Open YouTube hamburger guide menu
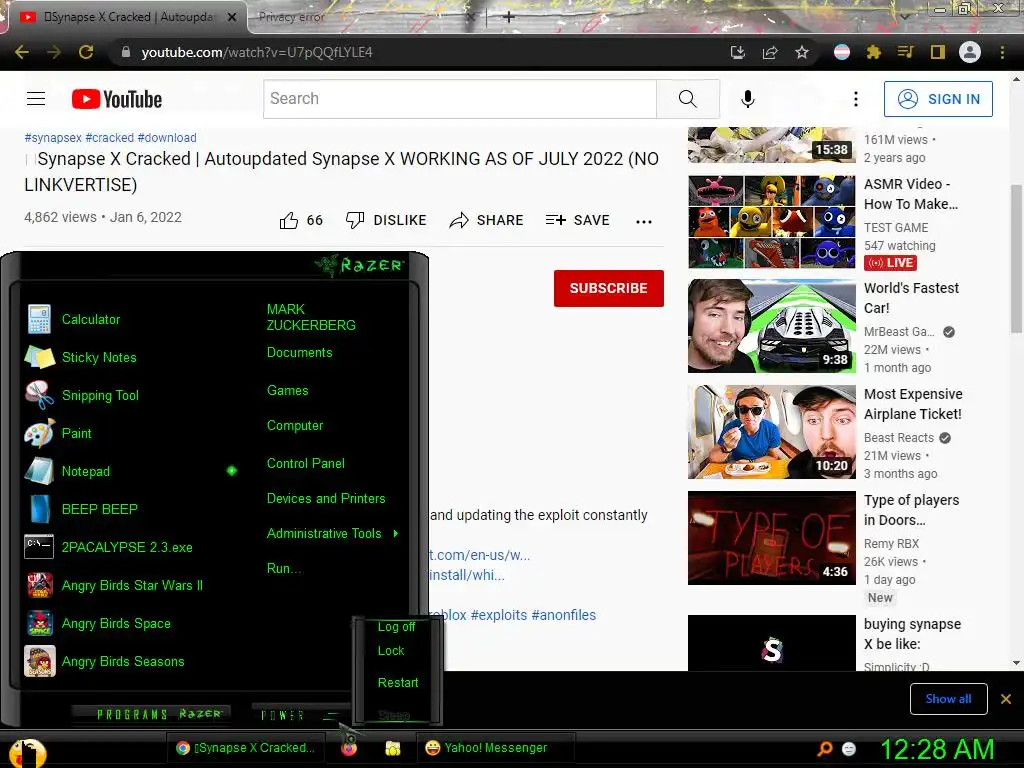This screenshot has height=768, width=1024. pyautogui.click(x=36, y=99)
